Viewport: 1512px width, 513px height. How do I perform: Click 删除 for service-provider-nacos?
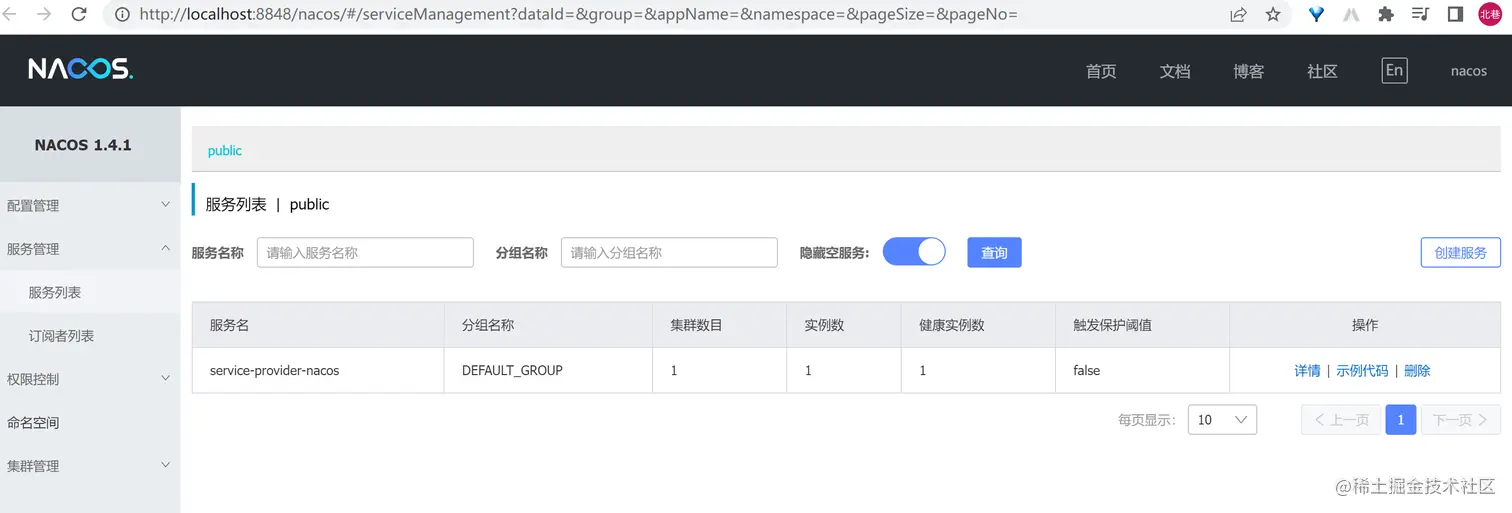coord(1417,371)
